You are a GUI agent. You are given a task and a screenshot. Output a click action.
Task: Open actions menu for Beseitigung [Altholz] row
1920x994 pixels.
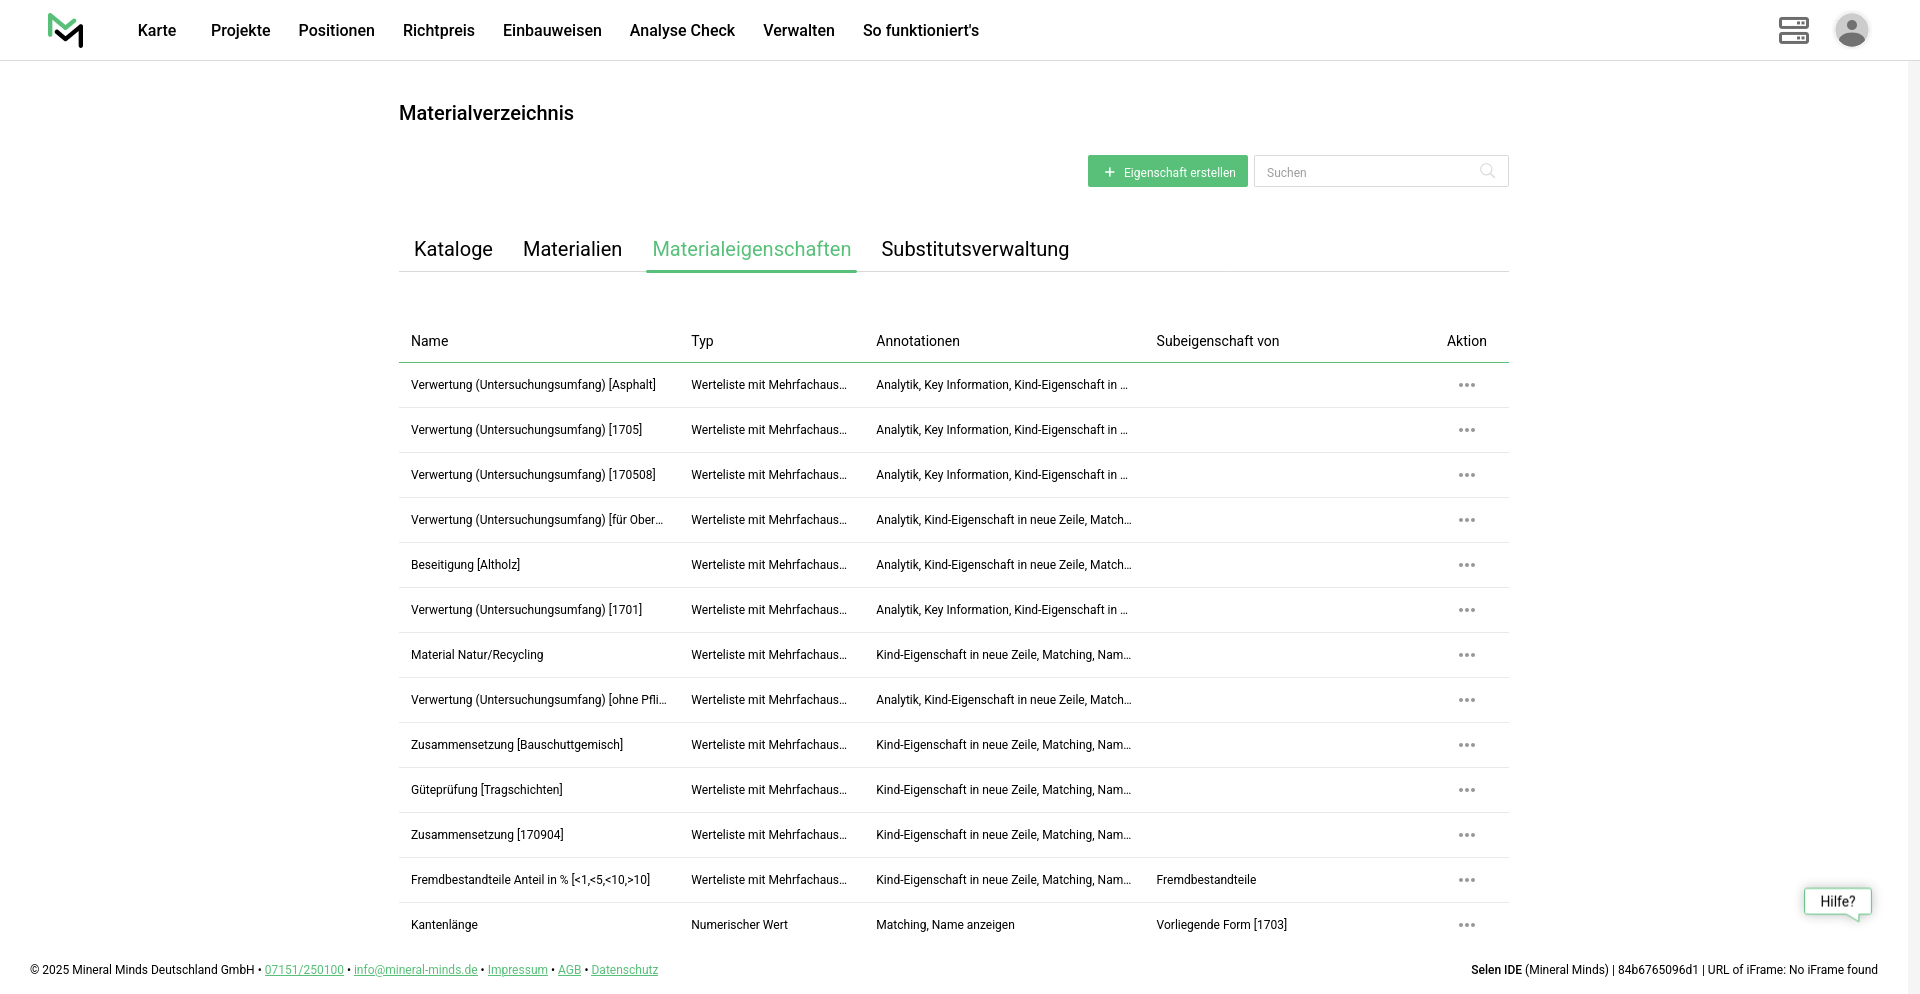[x=1466, y=565]
